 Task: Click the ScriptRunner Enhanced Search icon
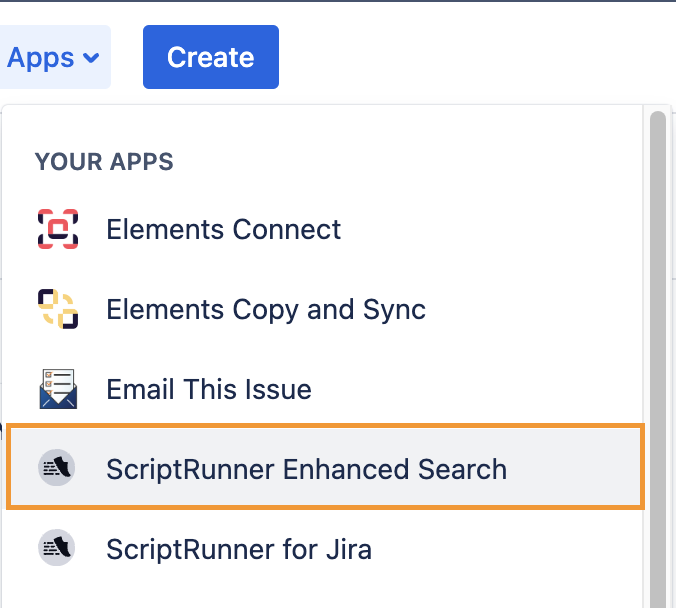(57, 468)
